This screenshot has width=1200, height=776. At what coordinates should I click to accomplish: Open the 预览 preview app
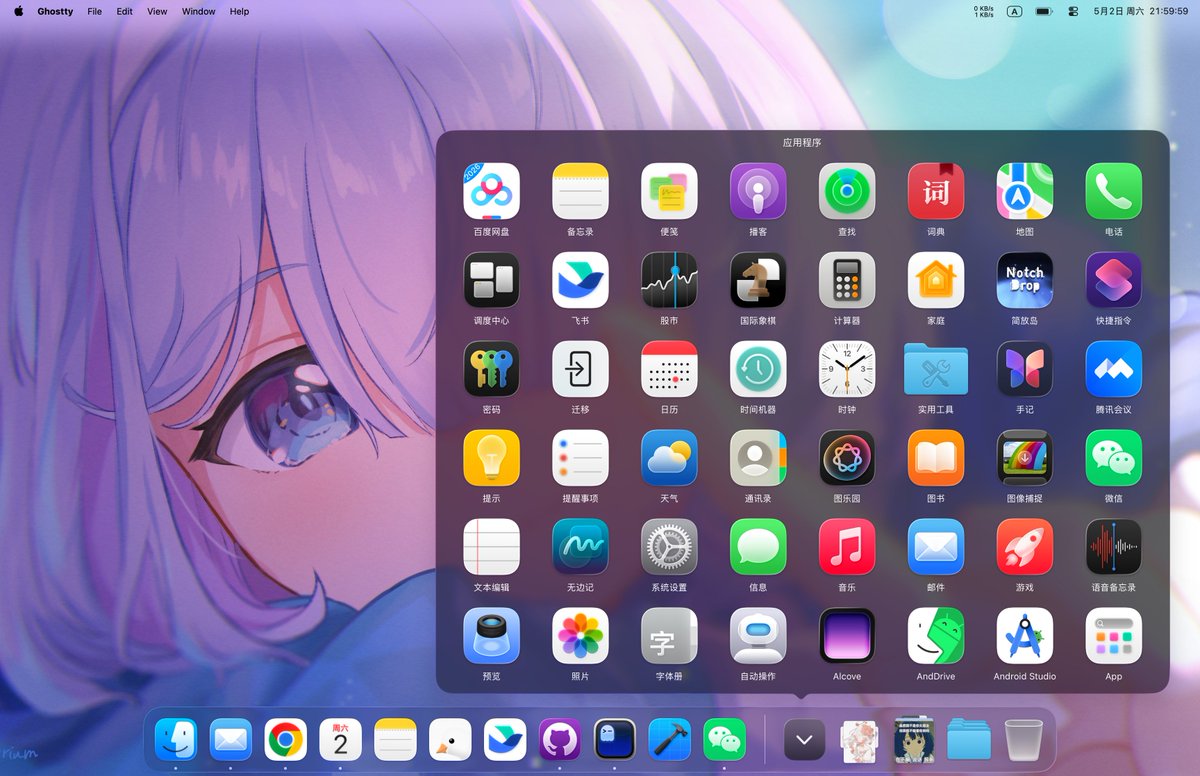491,636
